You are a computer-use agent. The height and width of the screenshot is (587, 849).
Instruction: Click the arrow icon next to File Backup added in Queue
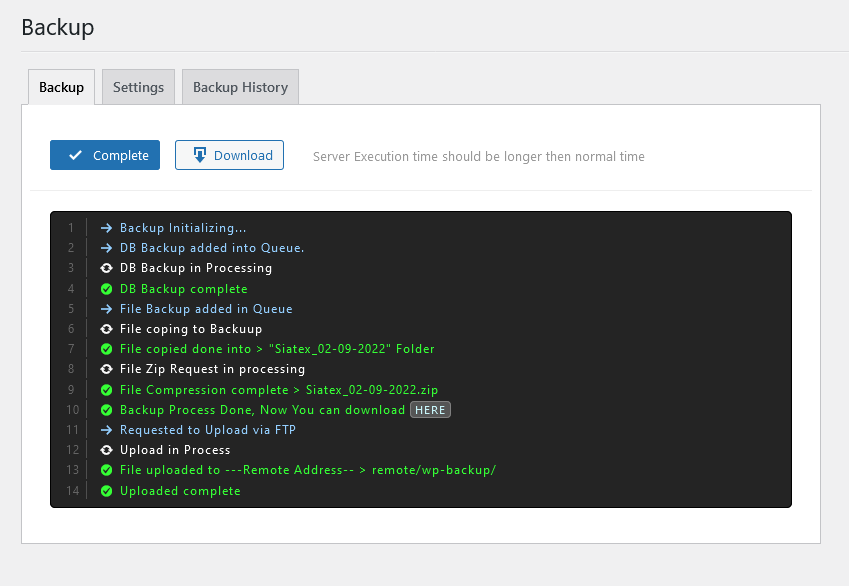tap(106, 308)
